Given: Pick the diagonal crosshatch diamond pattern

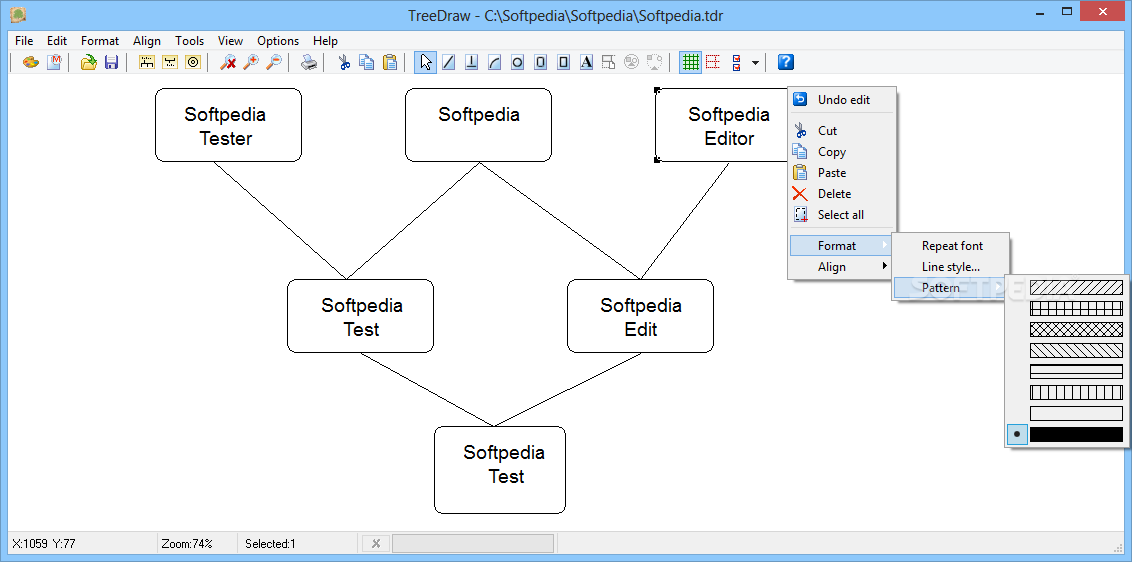Looking at the screenshot, I should 1076,329.
